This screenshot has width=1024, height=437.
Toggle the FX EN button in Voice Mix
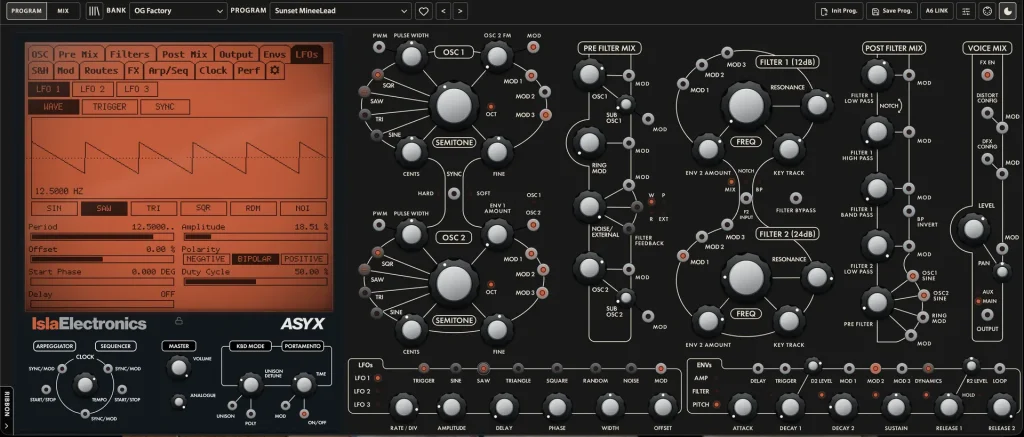pos(987,76)
